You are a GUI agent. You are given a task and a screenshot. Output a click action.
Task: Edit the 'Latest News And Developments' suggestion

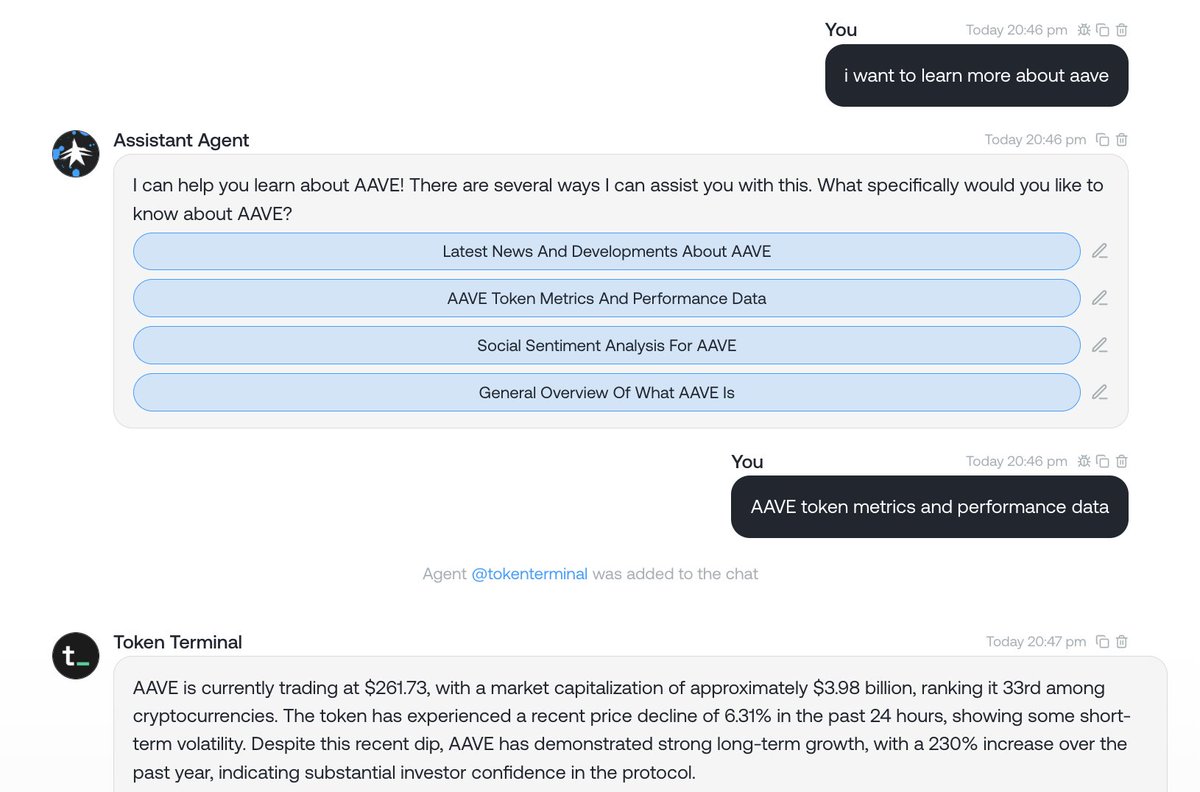pos(1099,251)
